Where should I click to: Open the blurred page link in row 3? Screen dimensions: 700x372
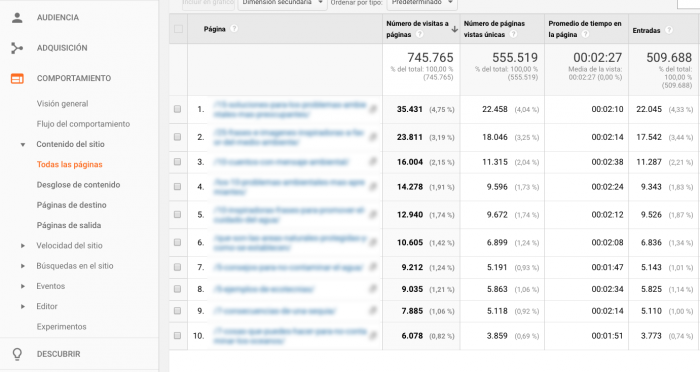click(281, 162)
